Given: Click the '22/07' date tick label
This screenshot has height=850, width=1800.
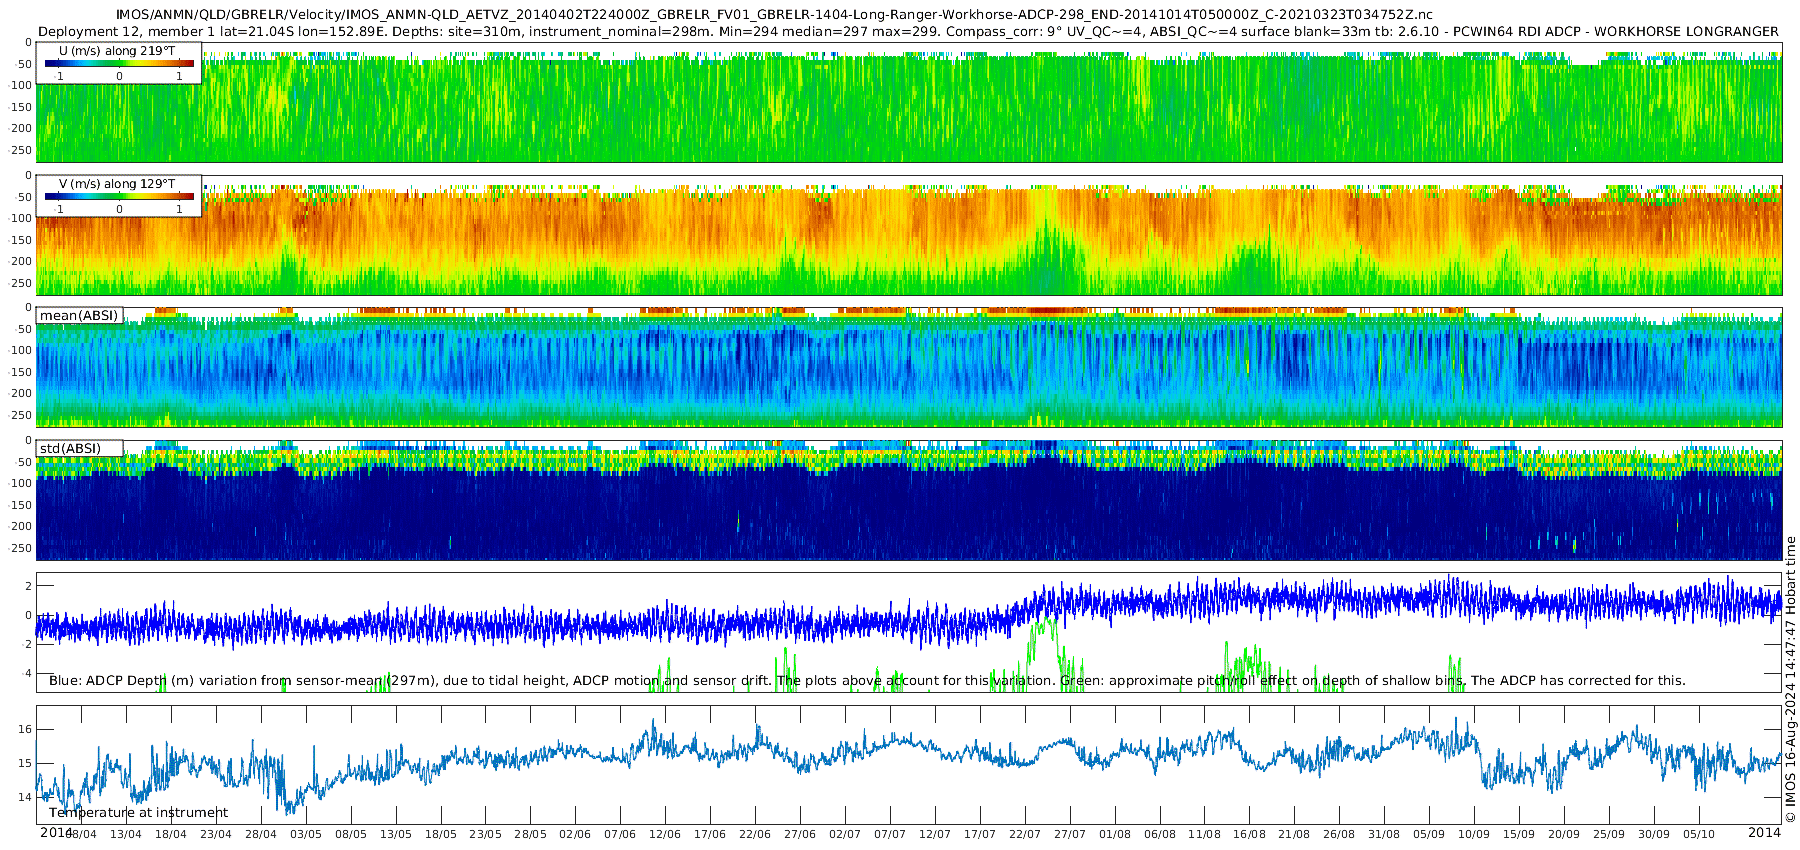Looking at the screenshot, I should [x=1025, y=834].
